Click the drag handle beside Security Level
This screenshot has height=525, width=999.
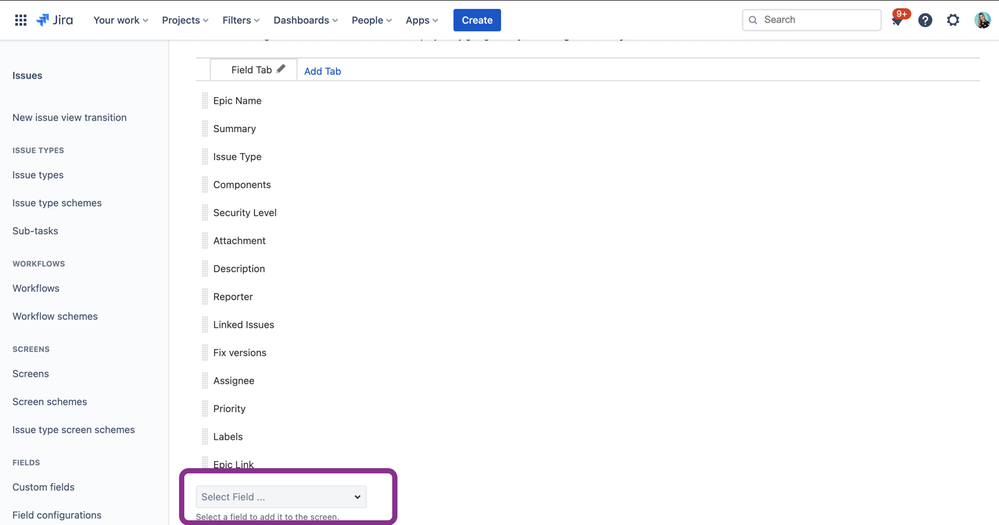(205, 212)
